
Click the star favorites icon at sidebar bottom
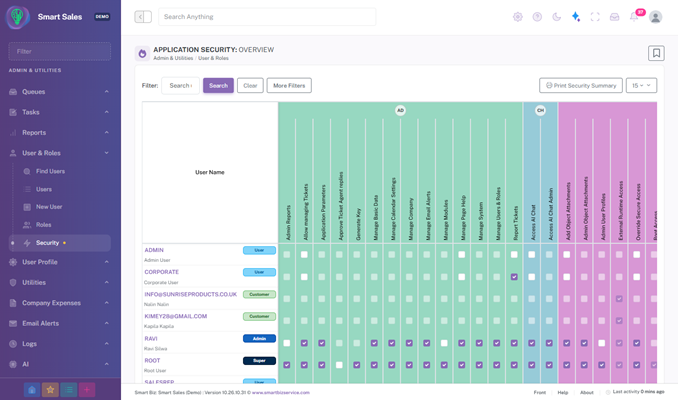(50, 390)
